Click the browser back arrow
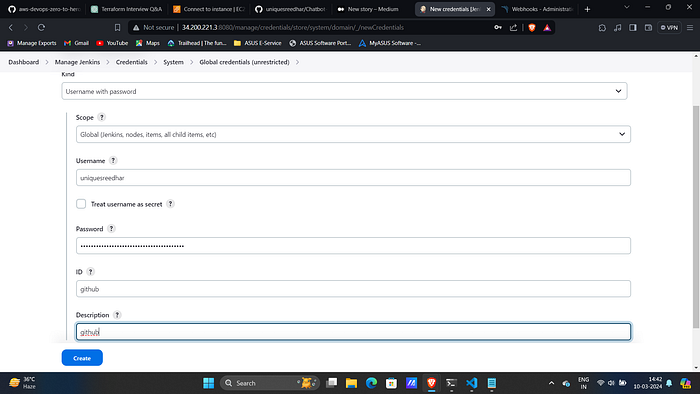Image resolution: width=700 pixels, height=394 pixels. [11, 28]
